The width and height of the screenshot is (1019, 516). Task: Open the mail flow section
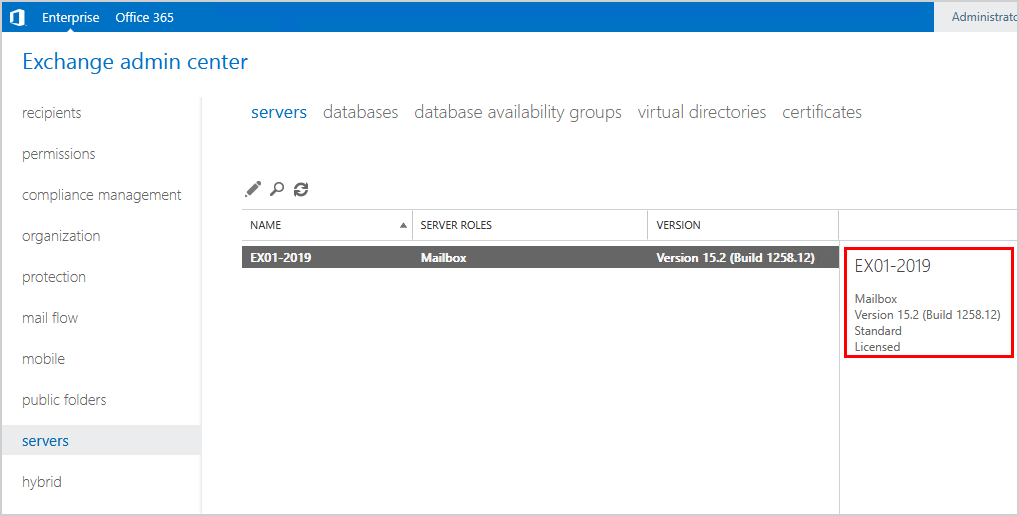50,318
